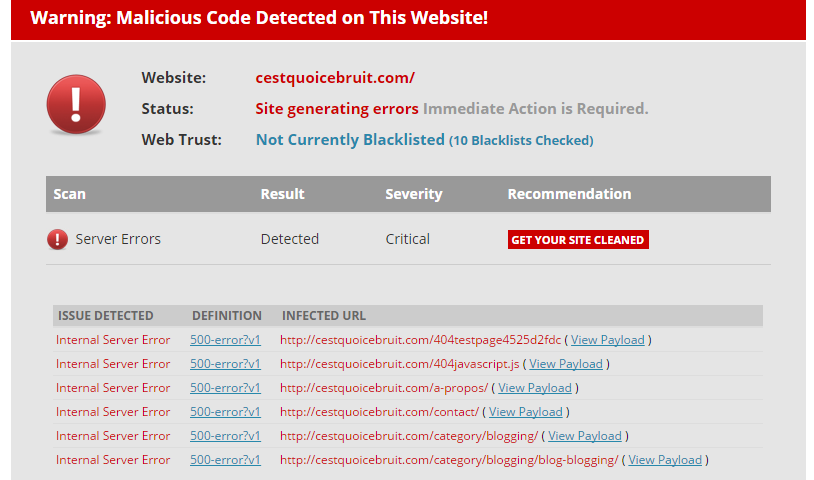Click the Result column header
Screen dimensions: 814x480
point(282,194)
